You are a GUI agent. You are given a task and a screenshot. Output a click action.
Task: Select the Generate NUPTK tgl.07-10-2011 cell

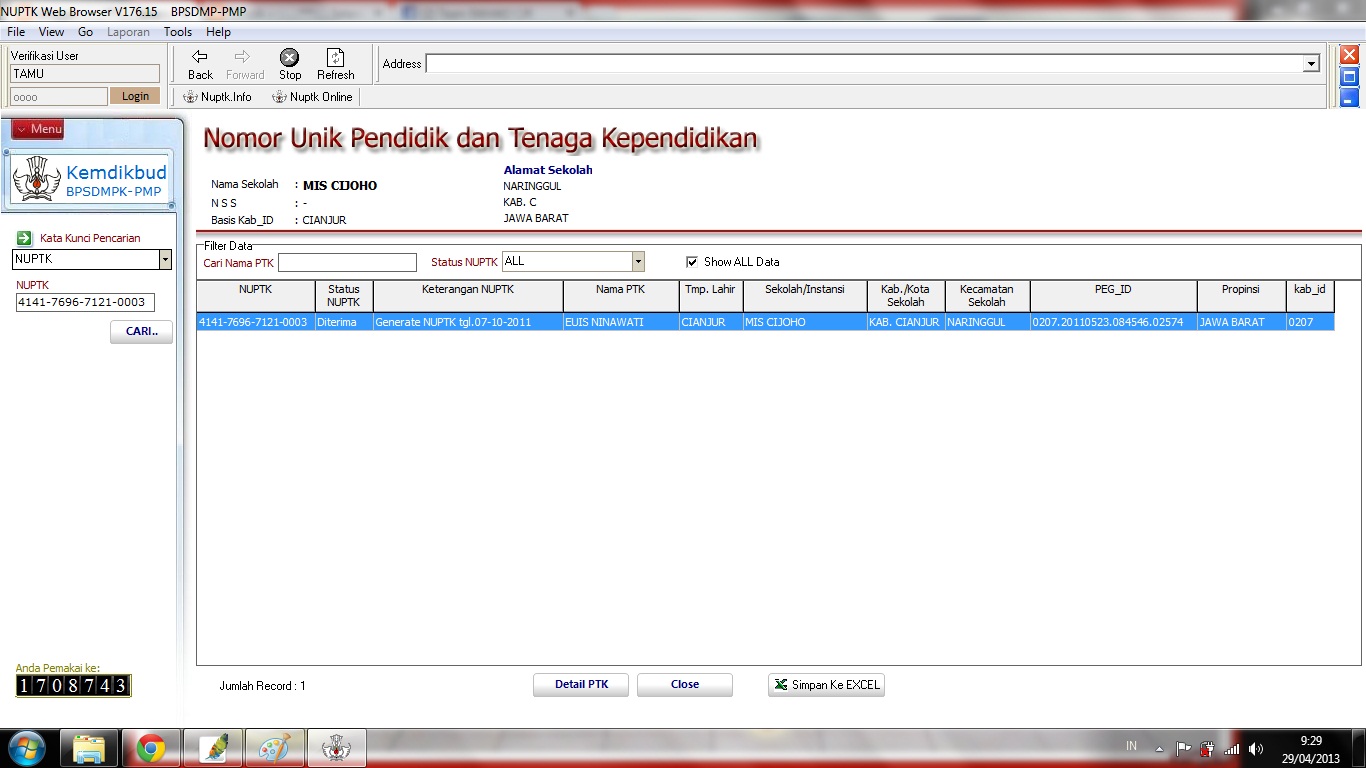click(x=468, y=322)
